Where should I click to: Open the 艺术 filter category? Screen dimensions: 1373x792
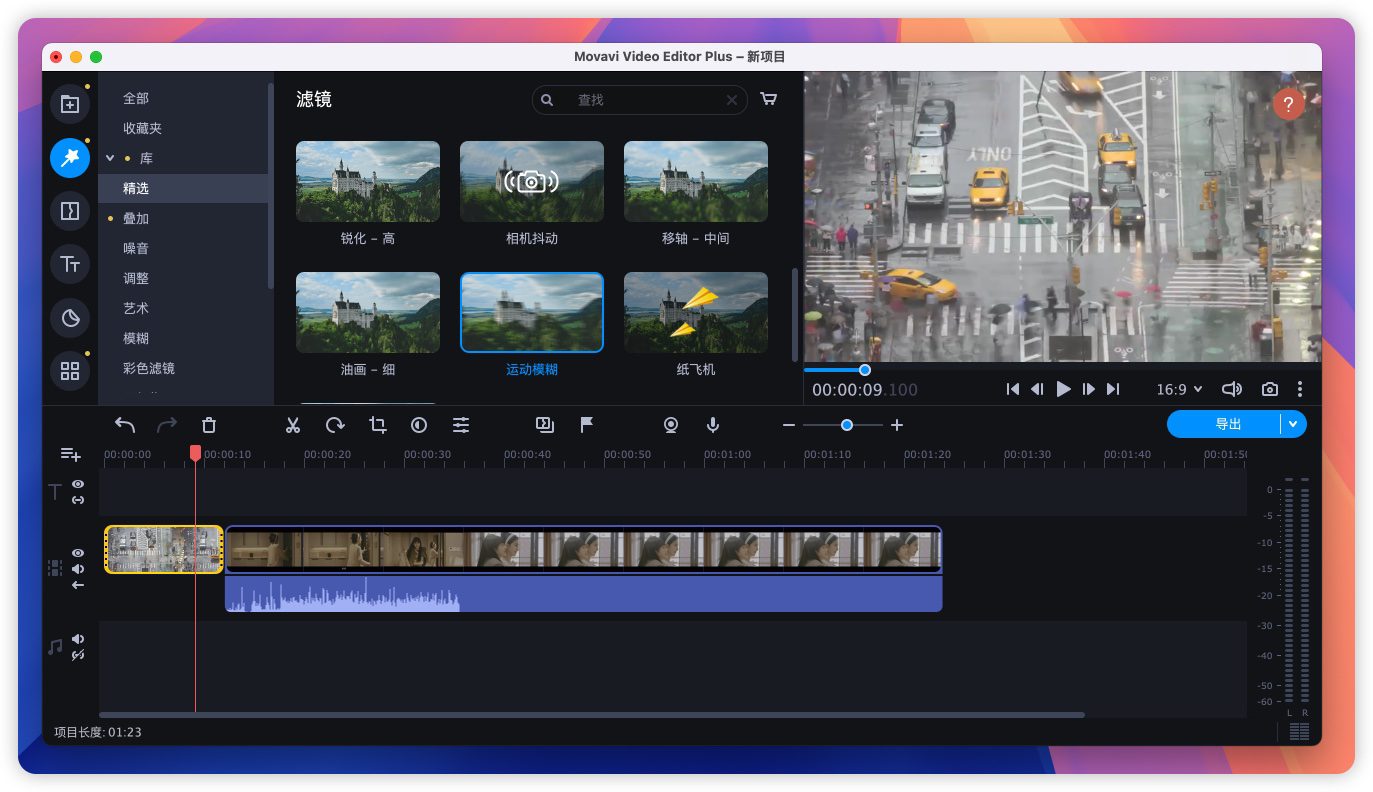pyautogui.click(x=136, y=308)
